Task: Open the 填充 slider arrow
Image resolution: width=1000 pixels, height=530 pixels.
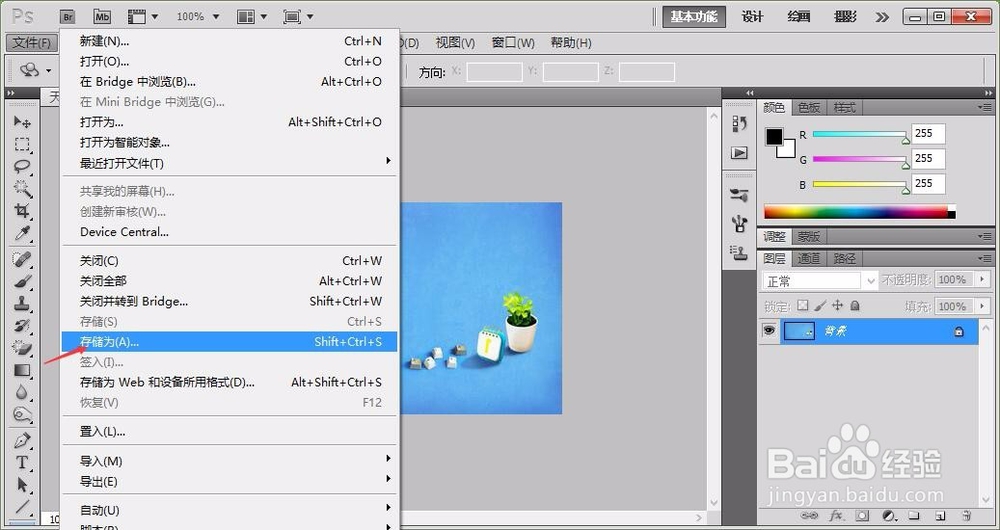Action: [x=983, y=306]
